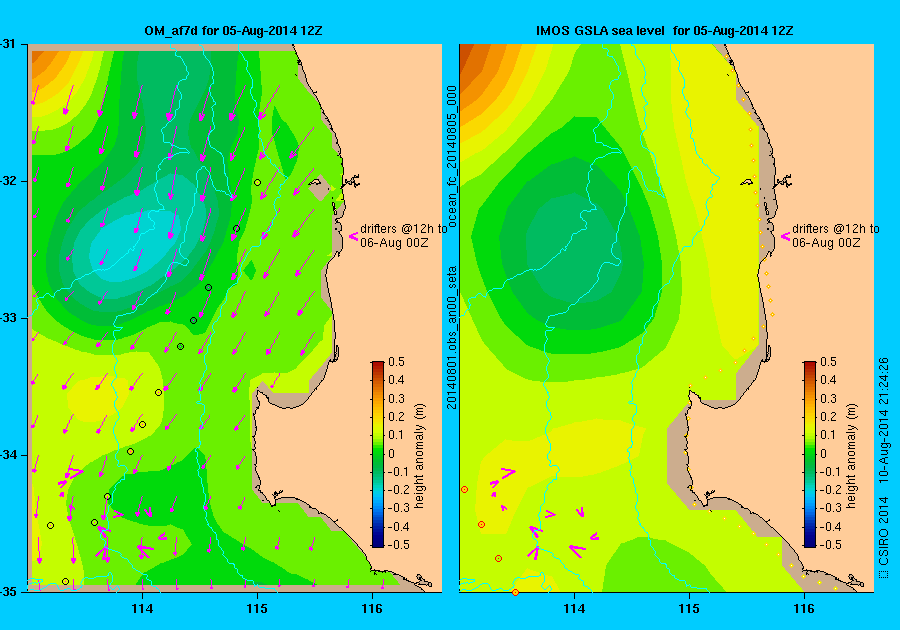
Task: Click longitude label 114 under left map
Action: coord(142,609)
